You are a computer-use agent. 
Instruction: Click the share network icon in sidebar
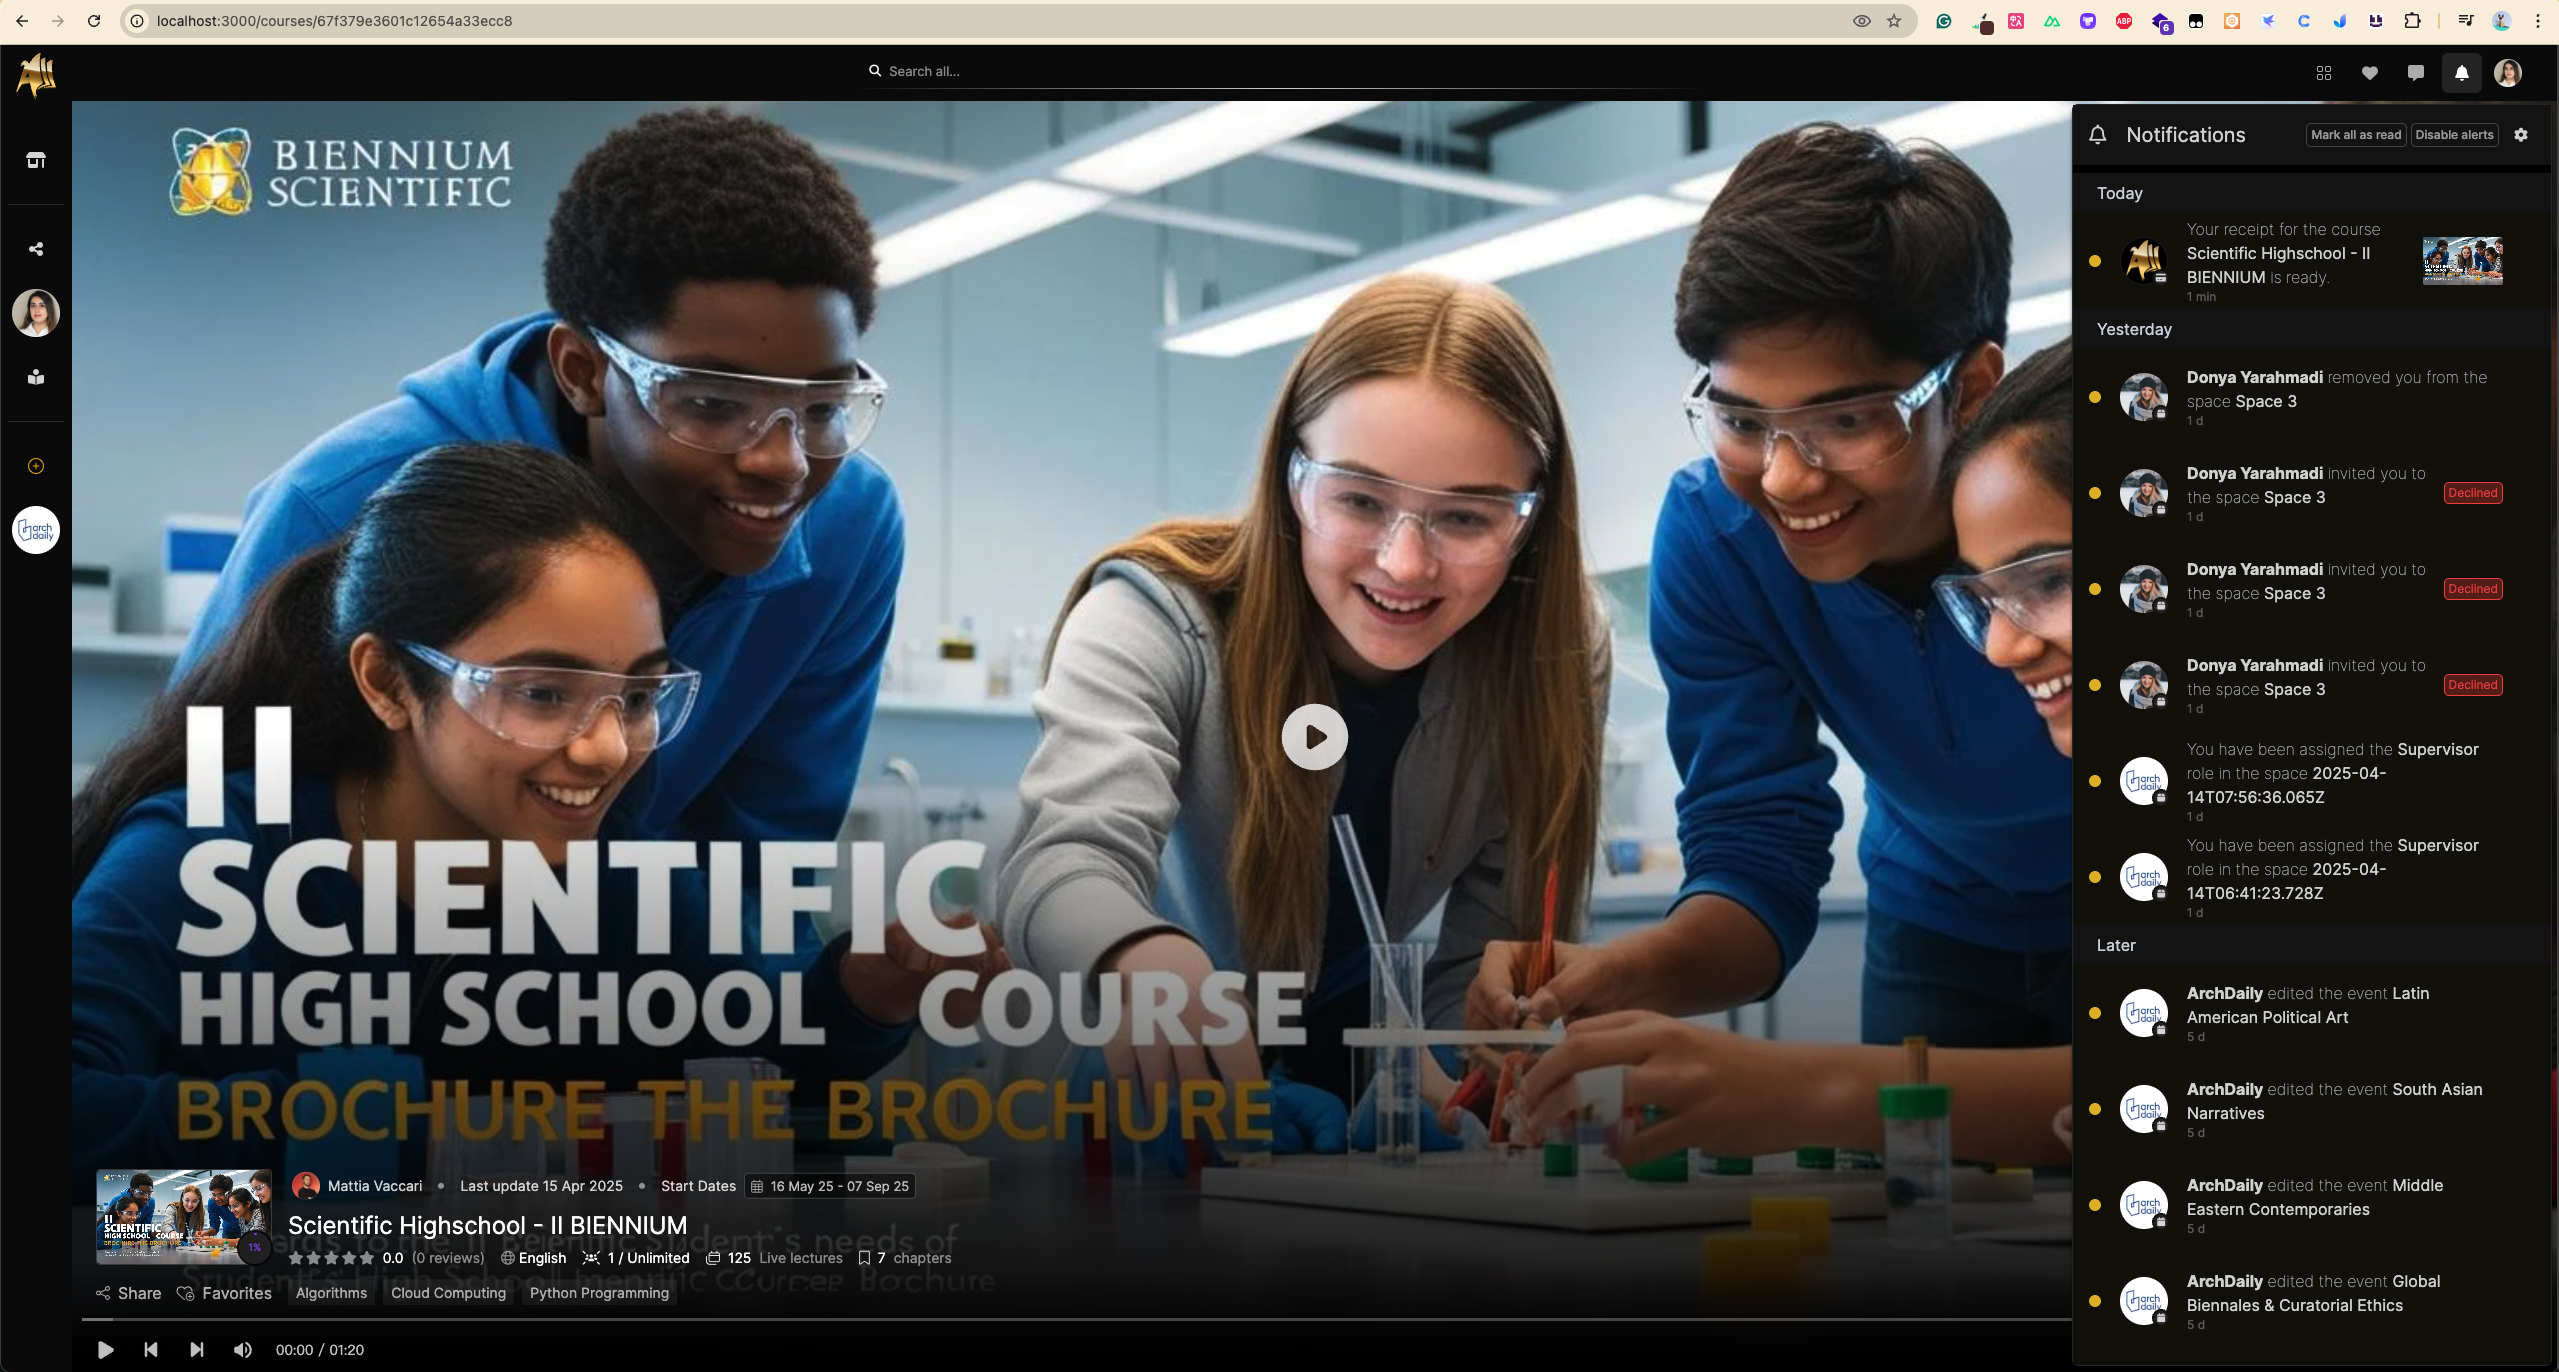click(x=36, y=249)
